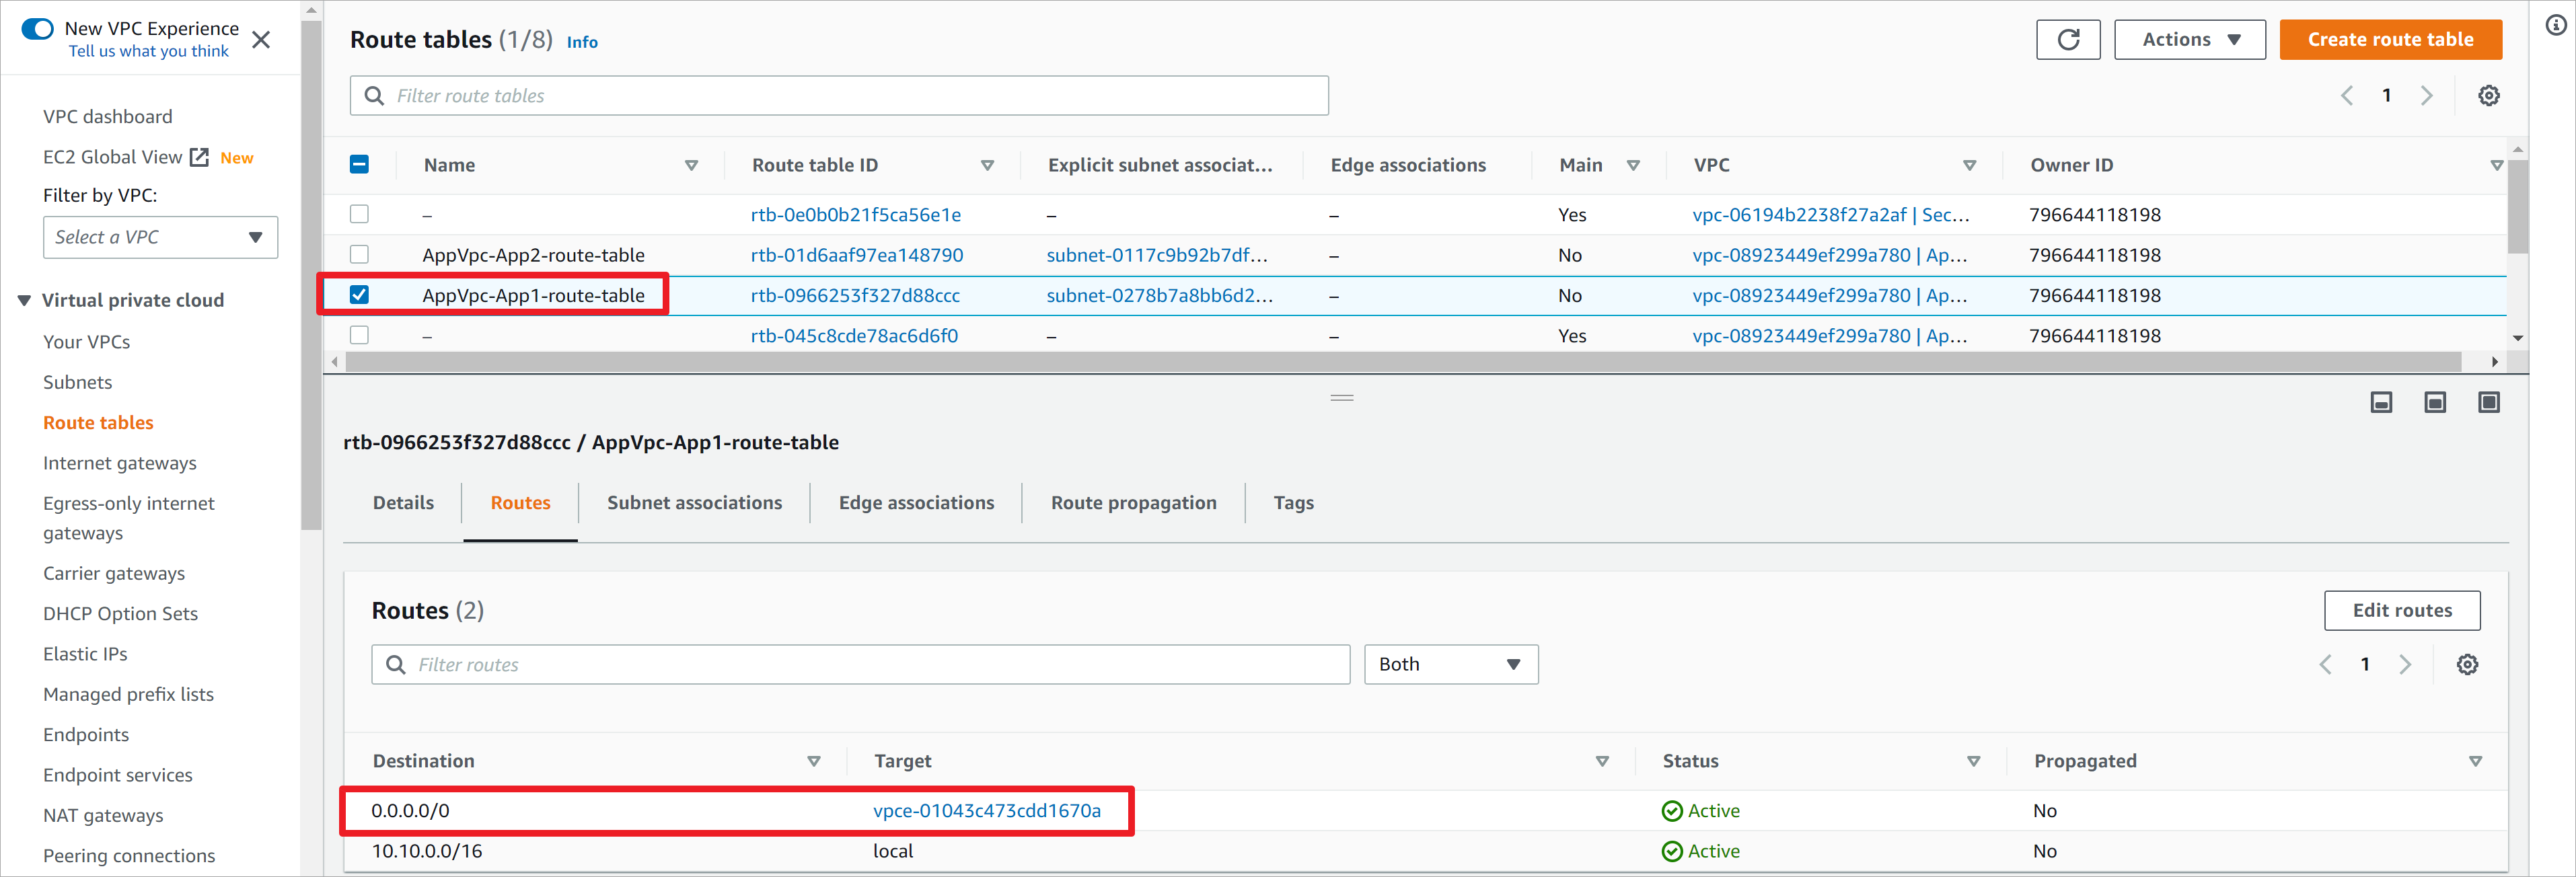Open routes panel preferences gear icon

(2467, 665)
